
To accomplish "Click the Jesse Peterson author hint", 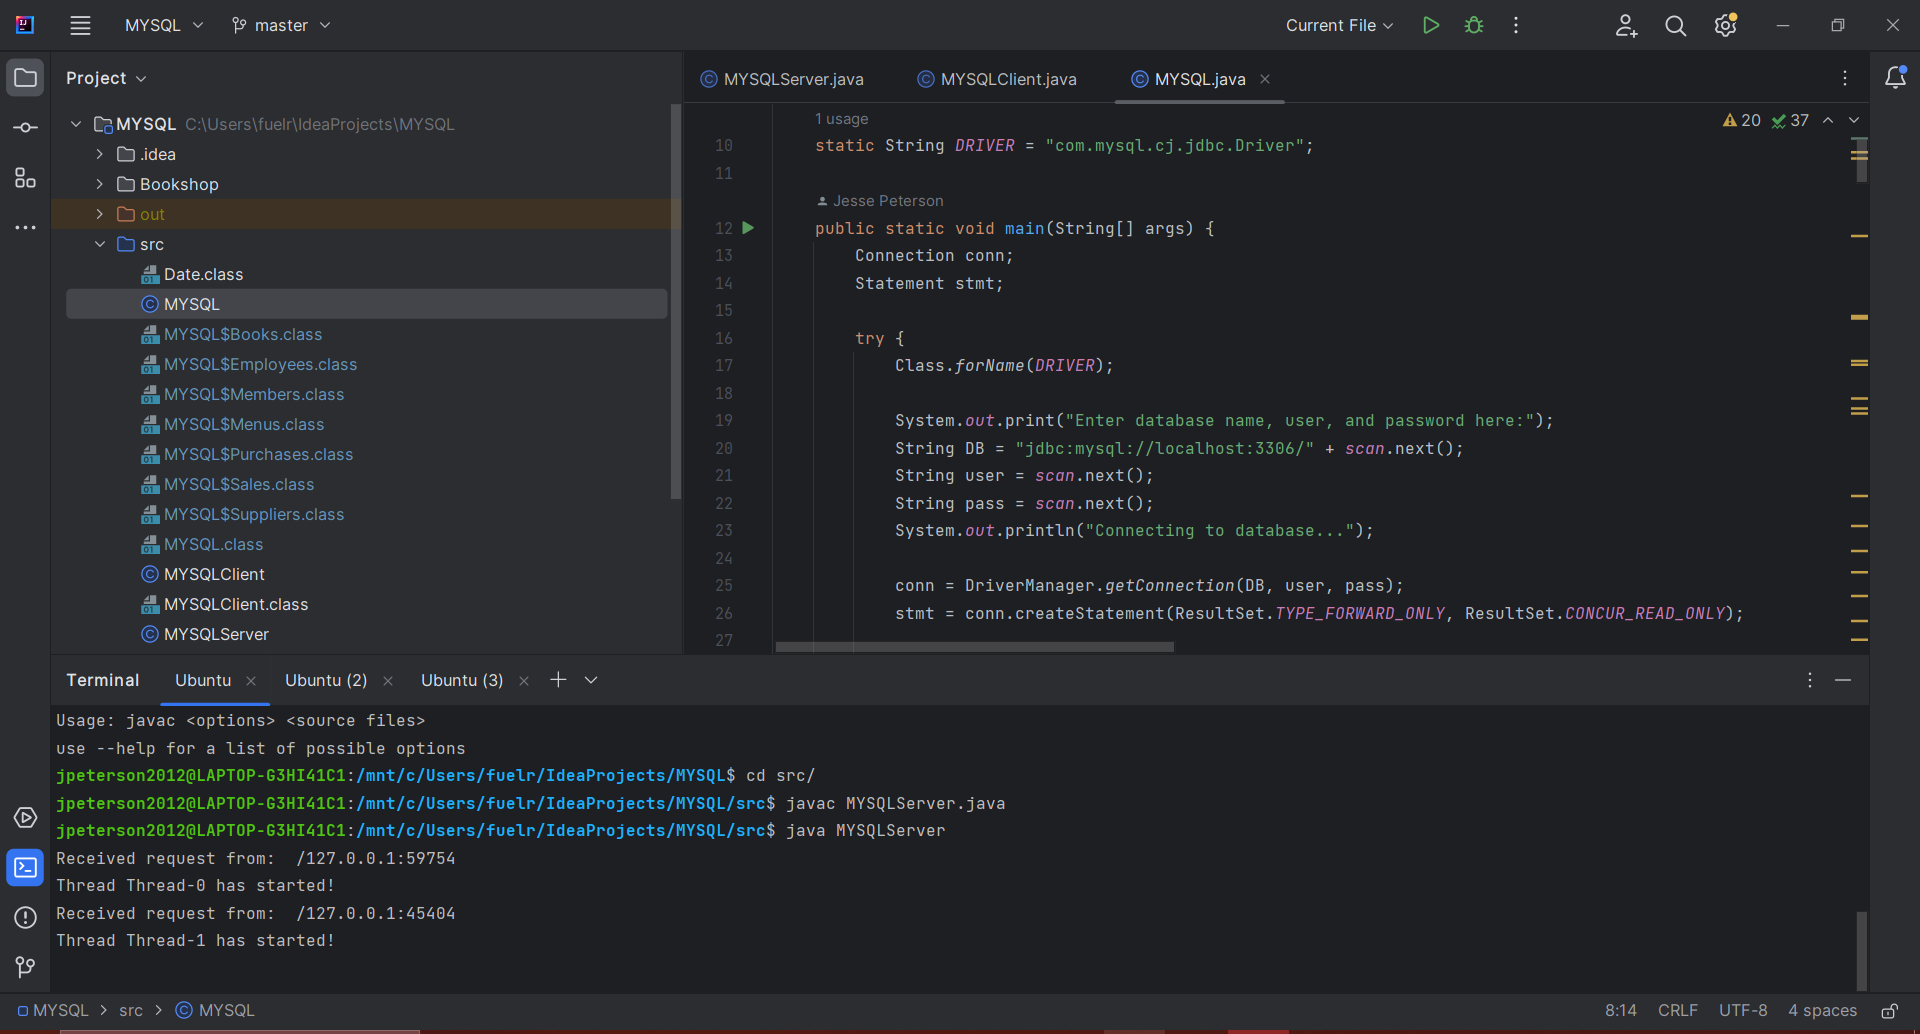I will pyautogui.click(x=880, y=201).
